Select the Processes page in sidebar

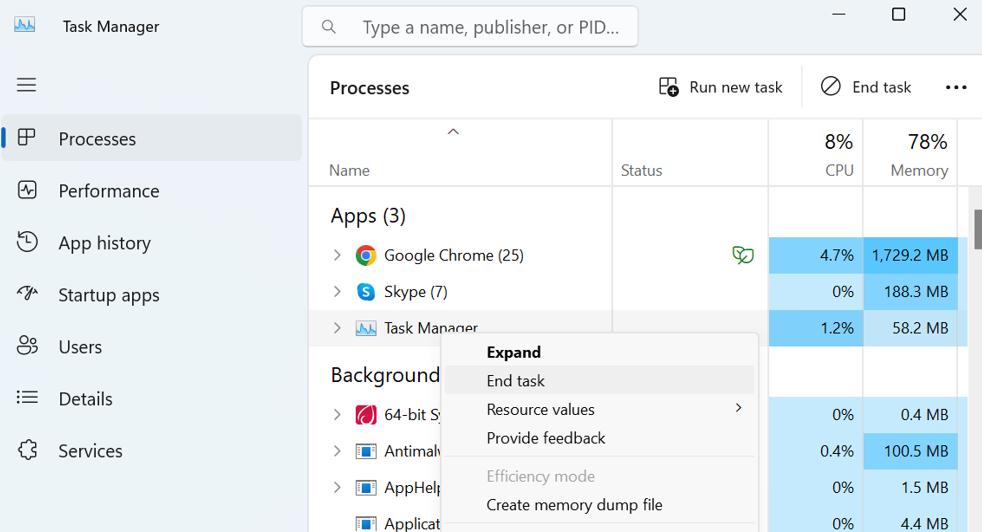(x=152, y=138)
